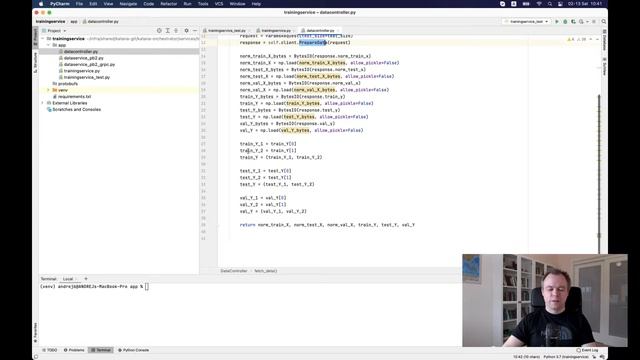Open Search Everywhere magnifier in PyCharm toolbar
Image resolution: width=640 pixels, height=360 pixels.
point(604,22)
